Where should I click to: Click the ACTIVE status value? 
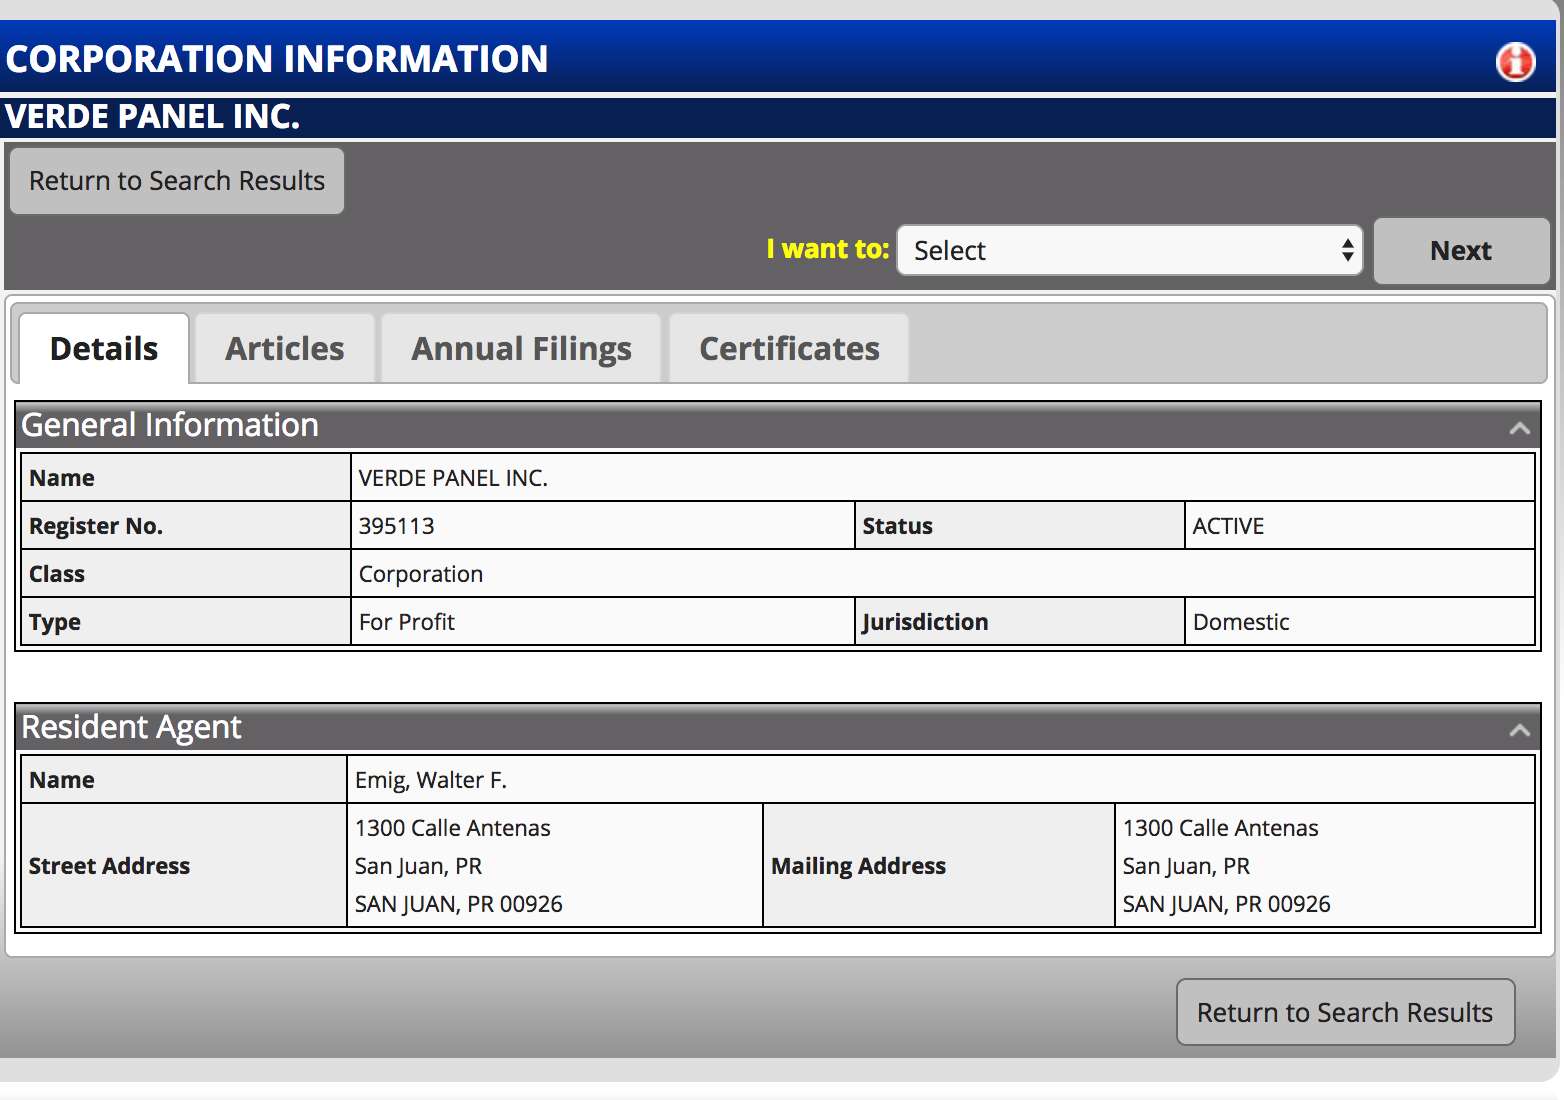(1228, 526)
